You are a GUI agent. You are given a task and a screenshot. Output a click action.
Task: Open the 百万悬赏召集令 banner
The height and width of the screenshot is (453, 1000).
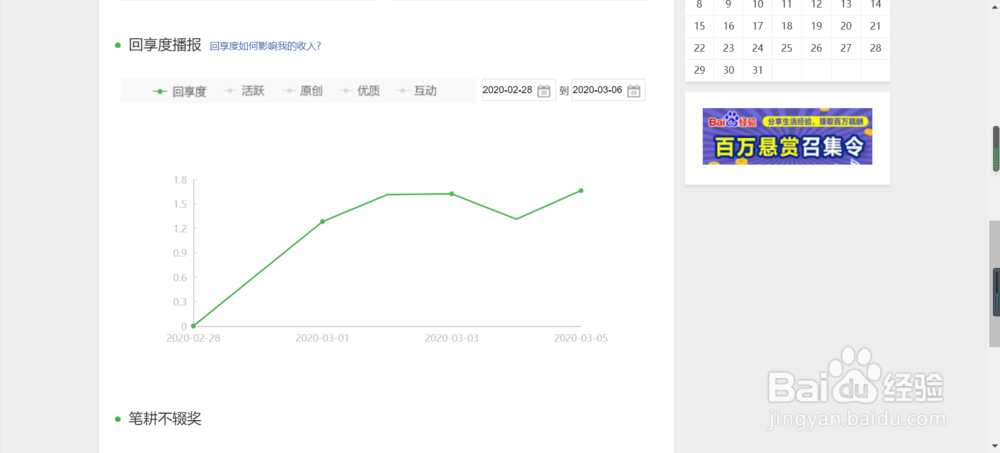click(x=787, y=136)
